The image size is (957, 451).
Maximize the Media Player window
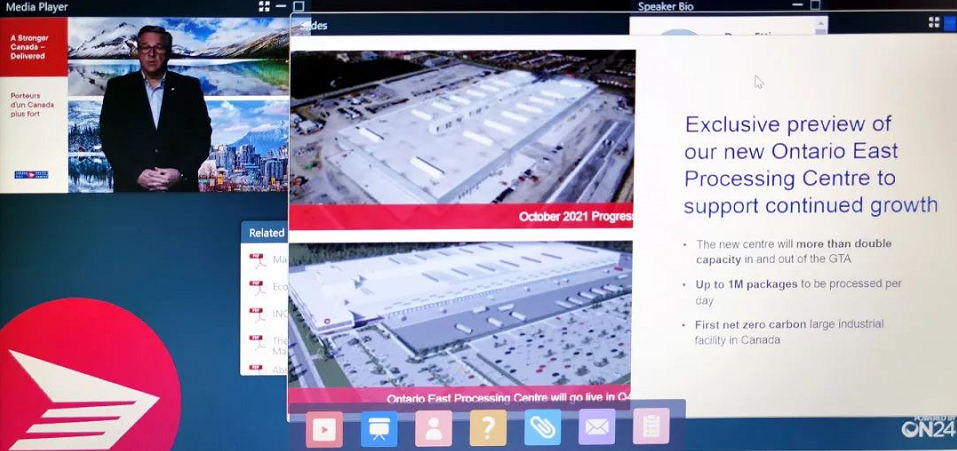coord(298,6)
